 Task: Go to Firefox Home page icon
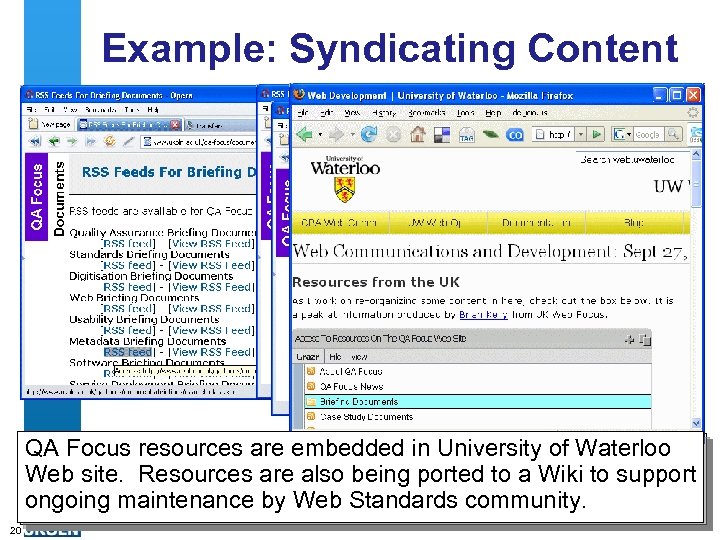pos(417,135)
